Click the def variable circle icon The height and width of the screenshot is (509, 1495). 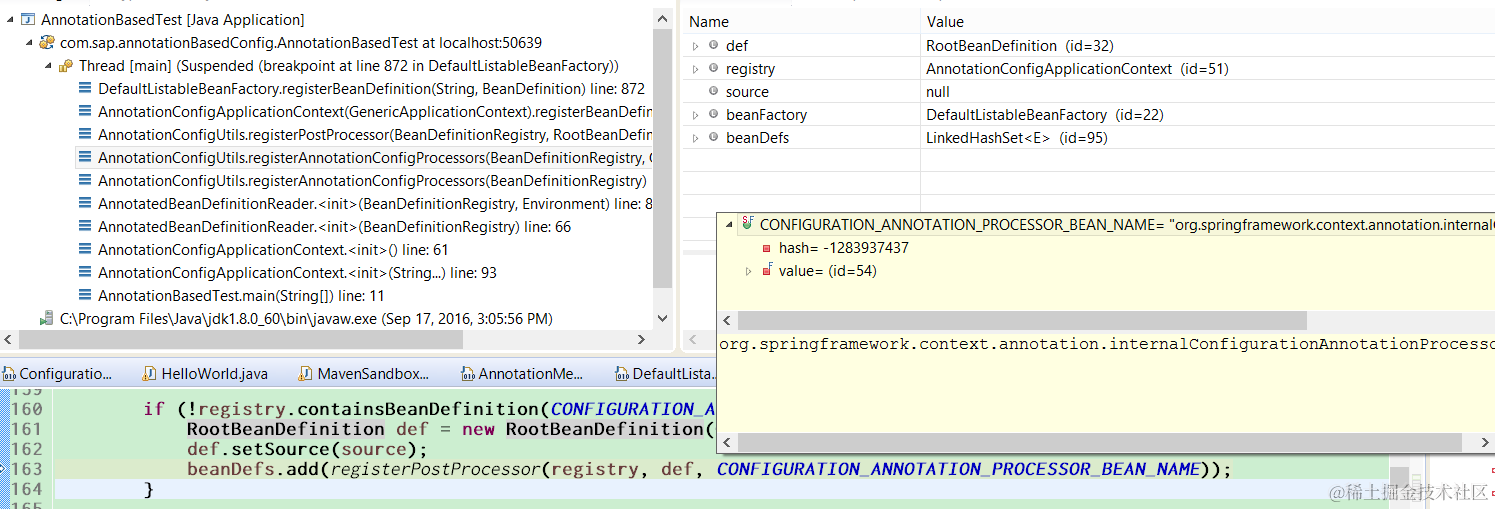(x=713, y=46)
